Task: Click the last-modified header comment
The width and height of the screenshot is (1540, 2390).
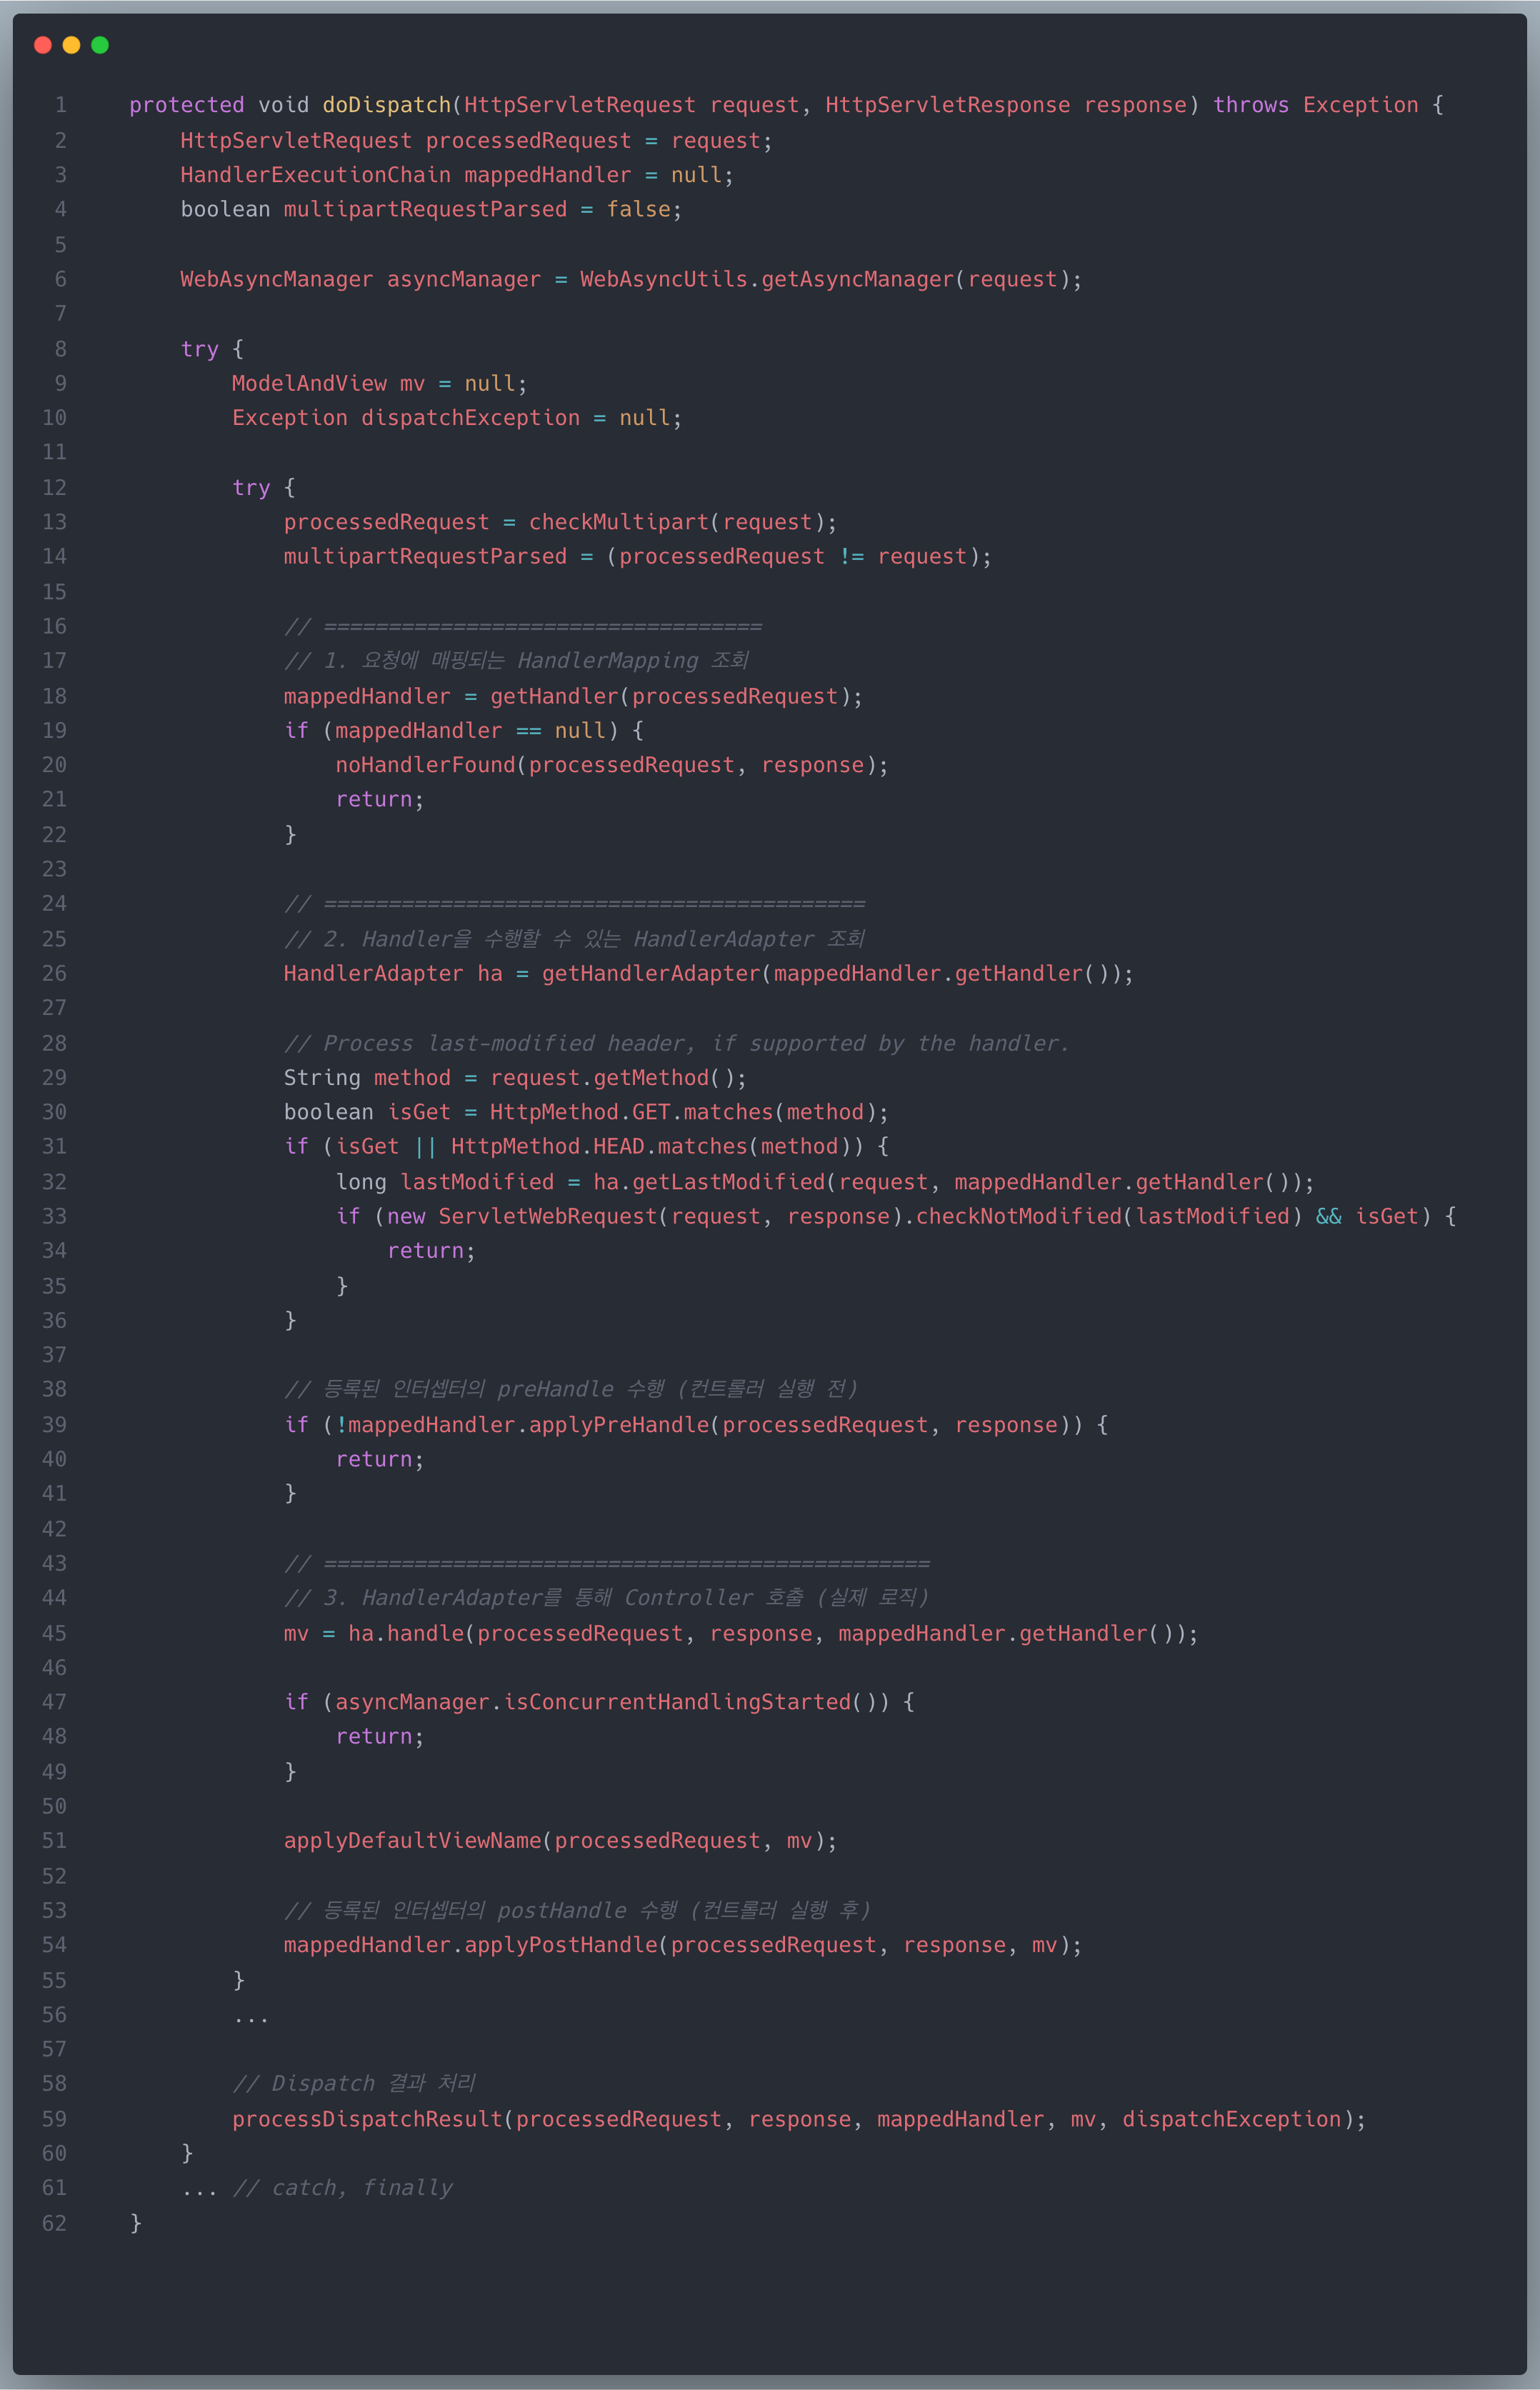Action: [676, 1043]
